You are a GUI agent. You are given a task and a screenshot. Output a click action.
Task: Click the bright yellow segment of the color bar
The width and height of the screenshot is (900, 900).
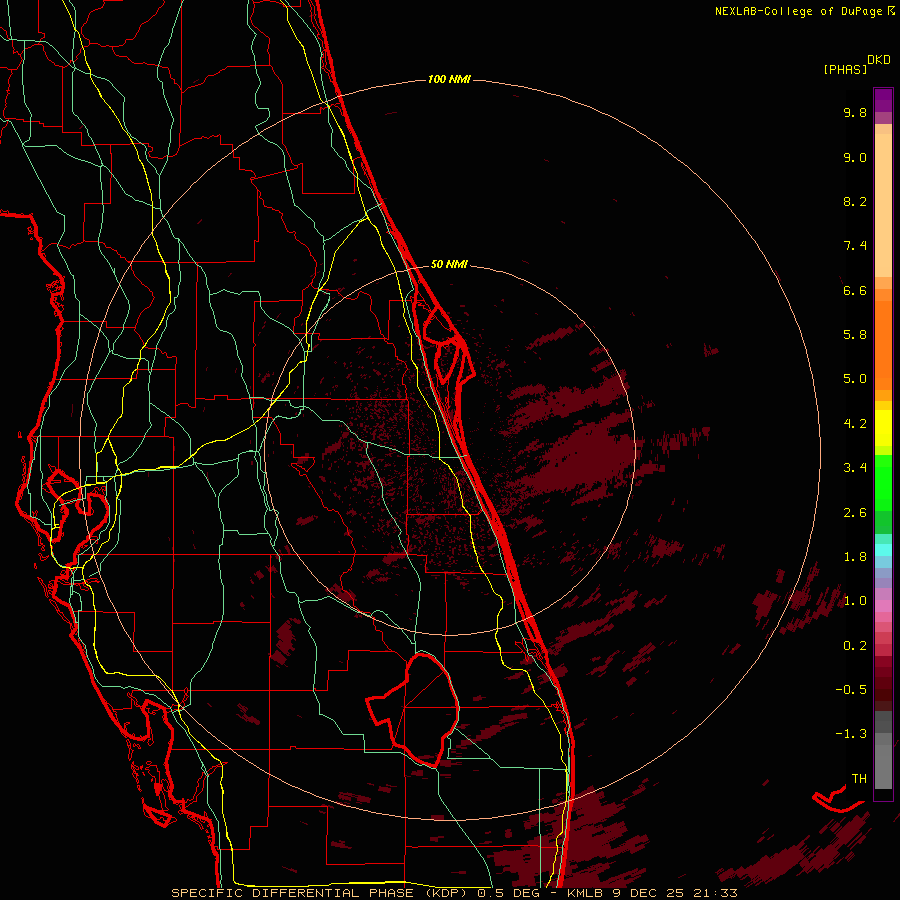pos(883,427)
